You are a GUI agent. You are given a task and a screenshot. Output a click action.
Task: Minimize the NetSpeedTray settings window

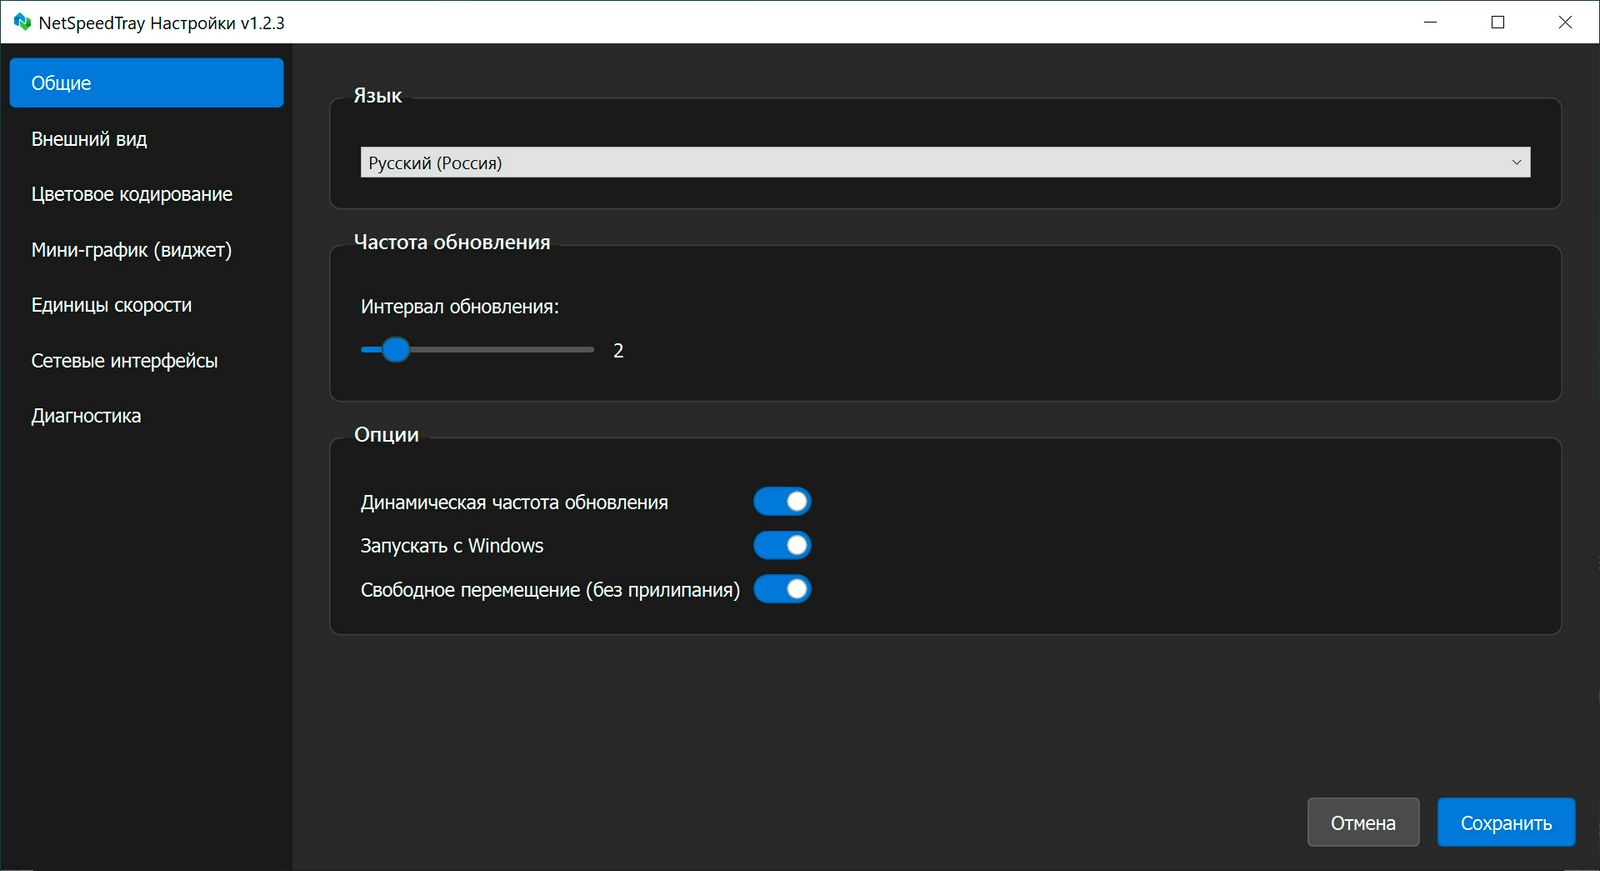[1430, 22]
